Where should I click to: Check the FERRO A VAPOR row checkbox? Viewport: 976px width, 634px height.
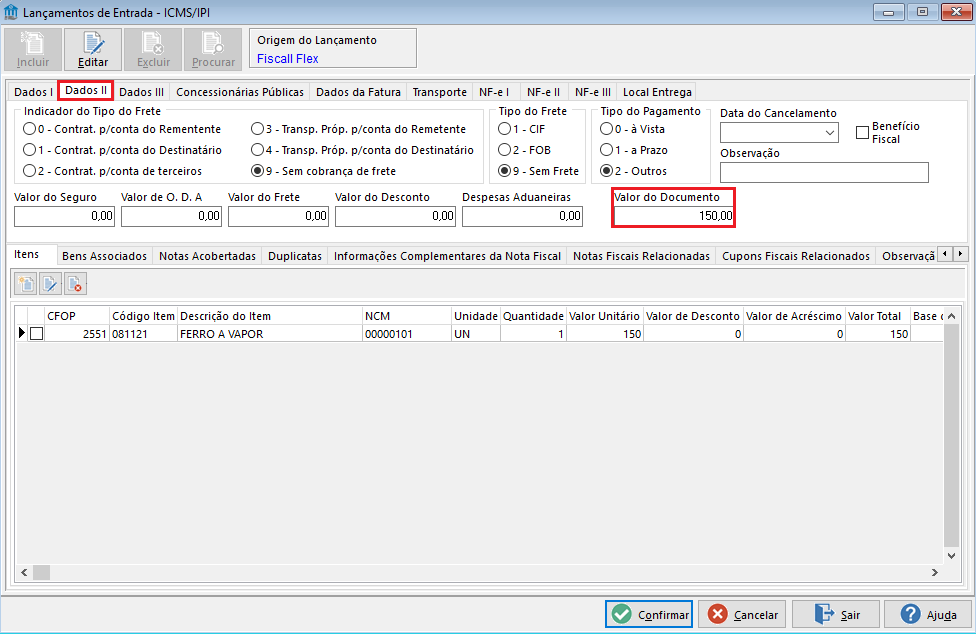[x=37, y=334]
